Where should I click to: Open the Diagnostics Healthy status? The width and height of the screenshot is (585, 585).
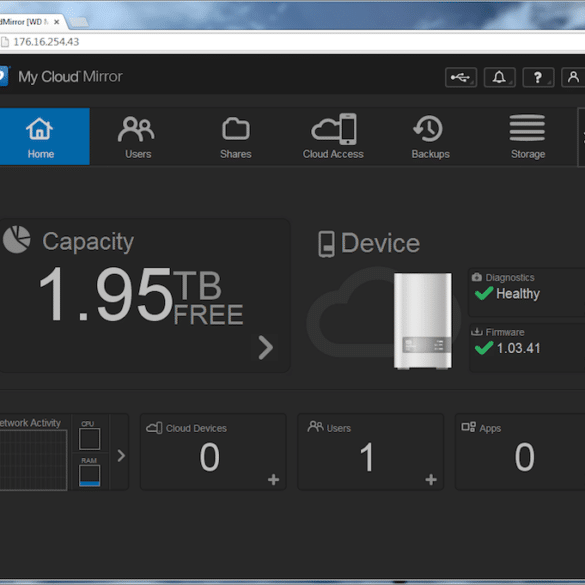click(x=526, y=292)
